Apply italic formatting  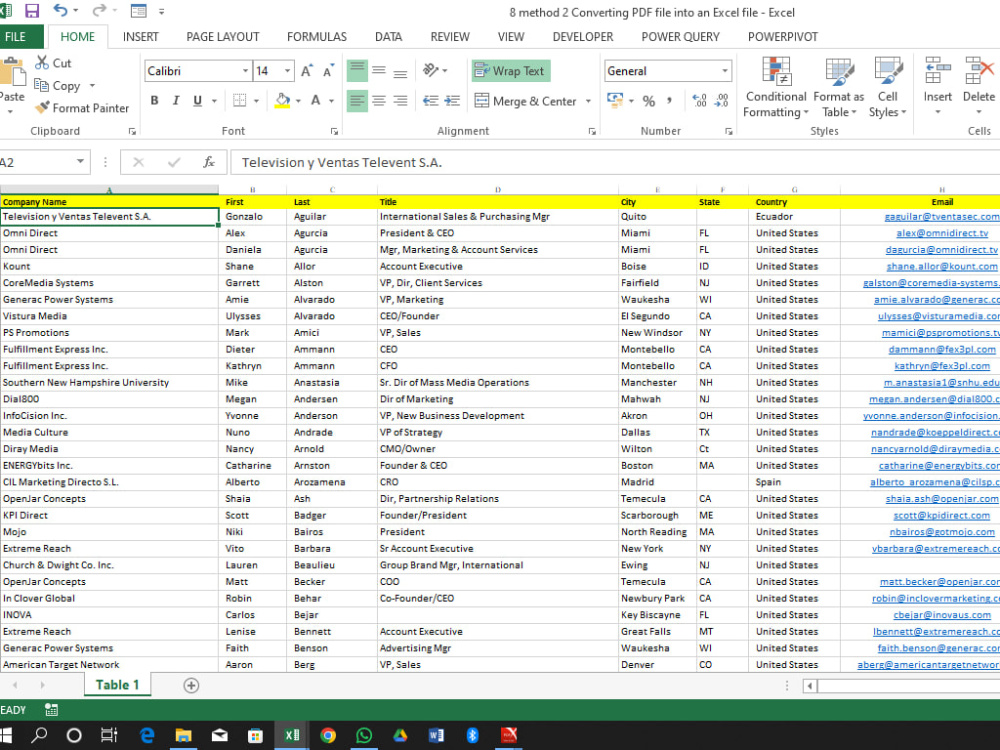[176, 100]
